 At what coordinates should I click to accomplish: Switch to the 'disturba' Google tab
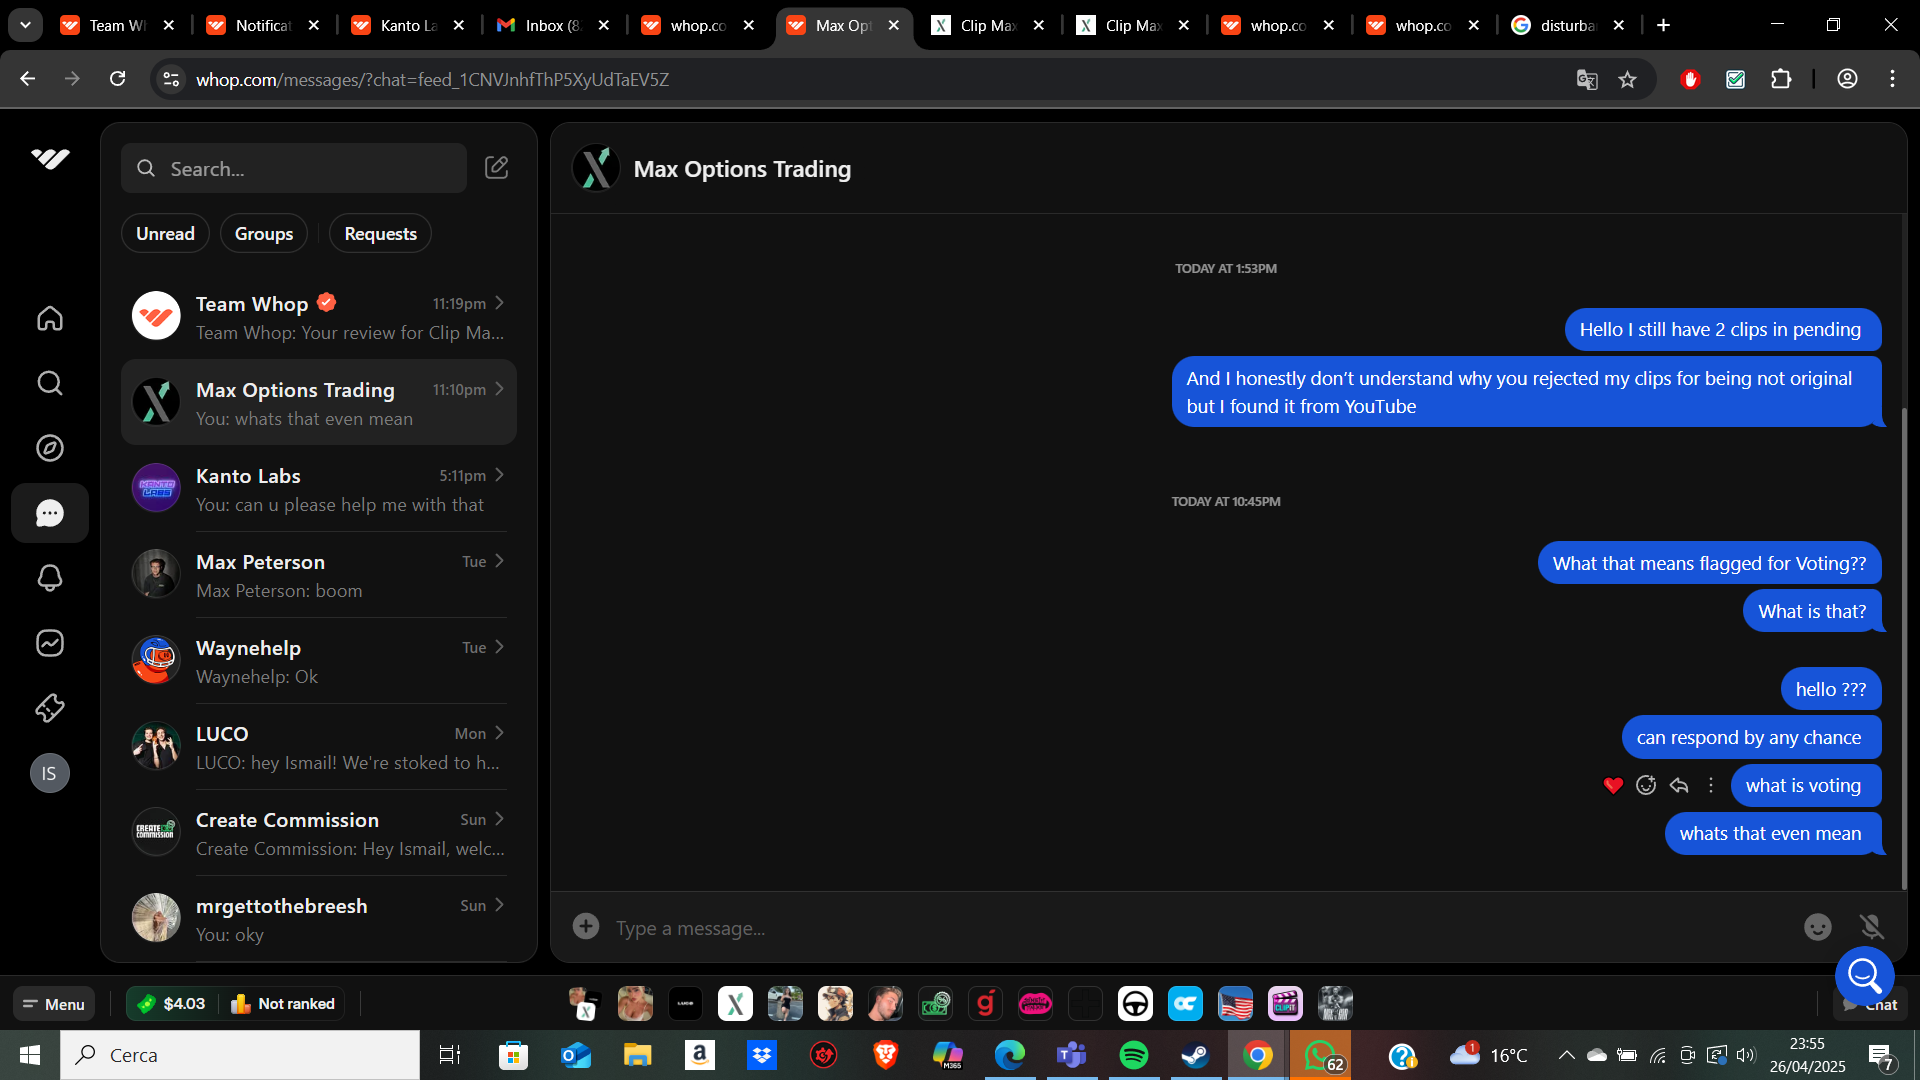click(x=1567, y=25)
